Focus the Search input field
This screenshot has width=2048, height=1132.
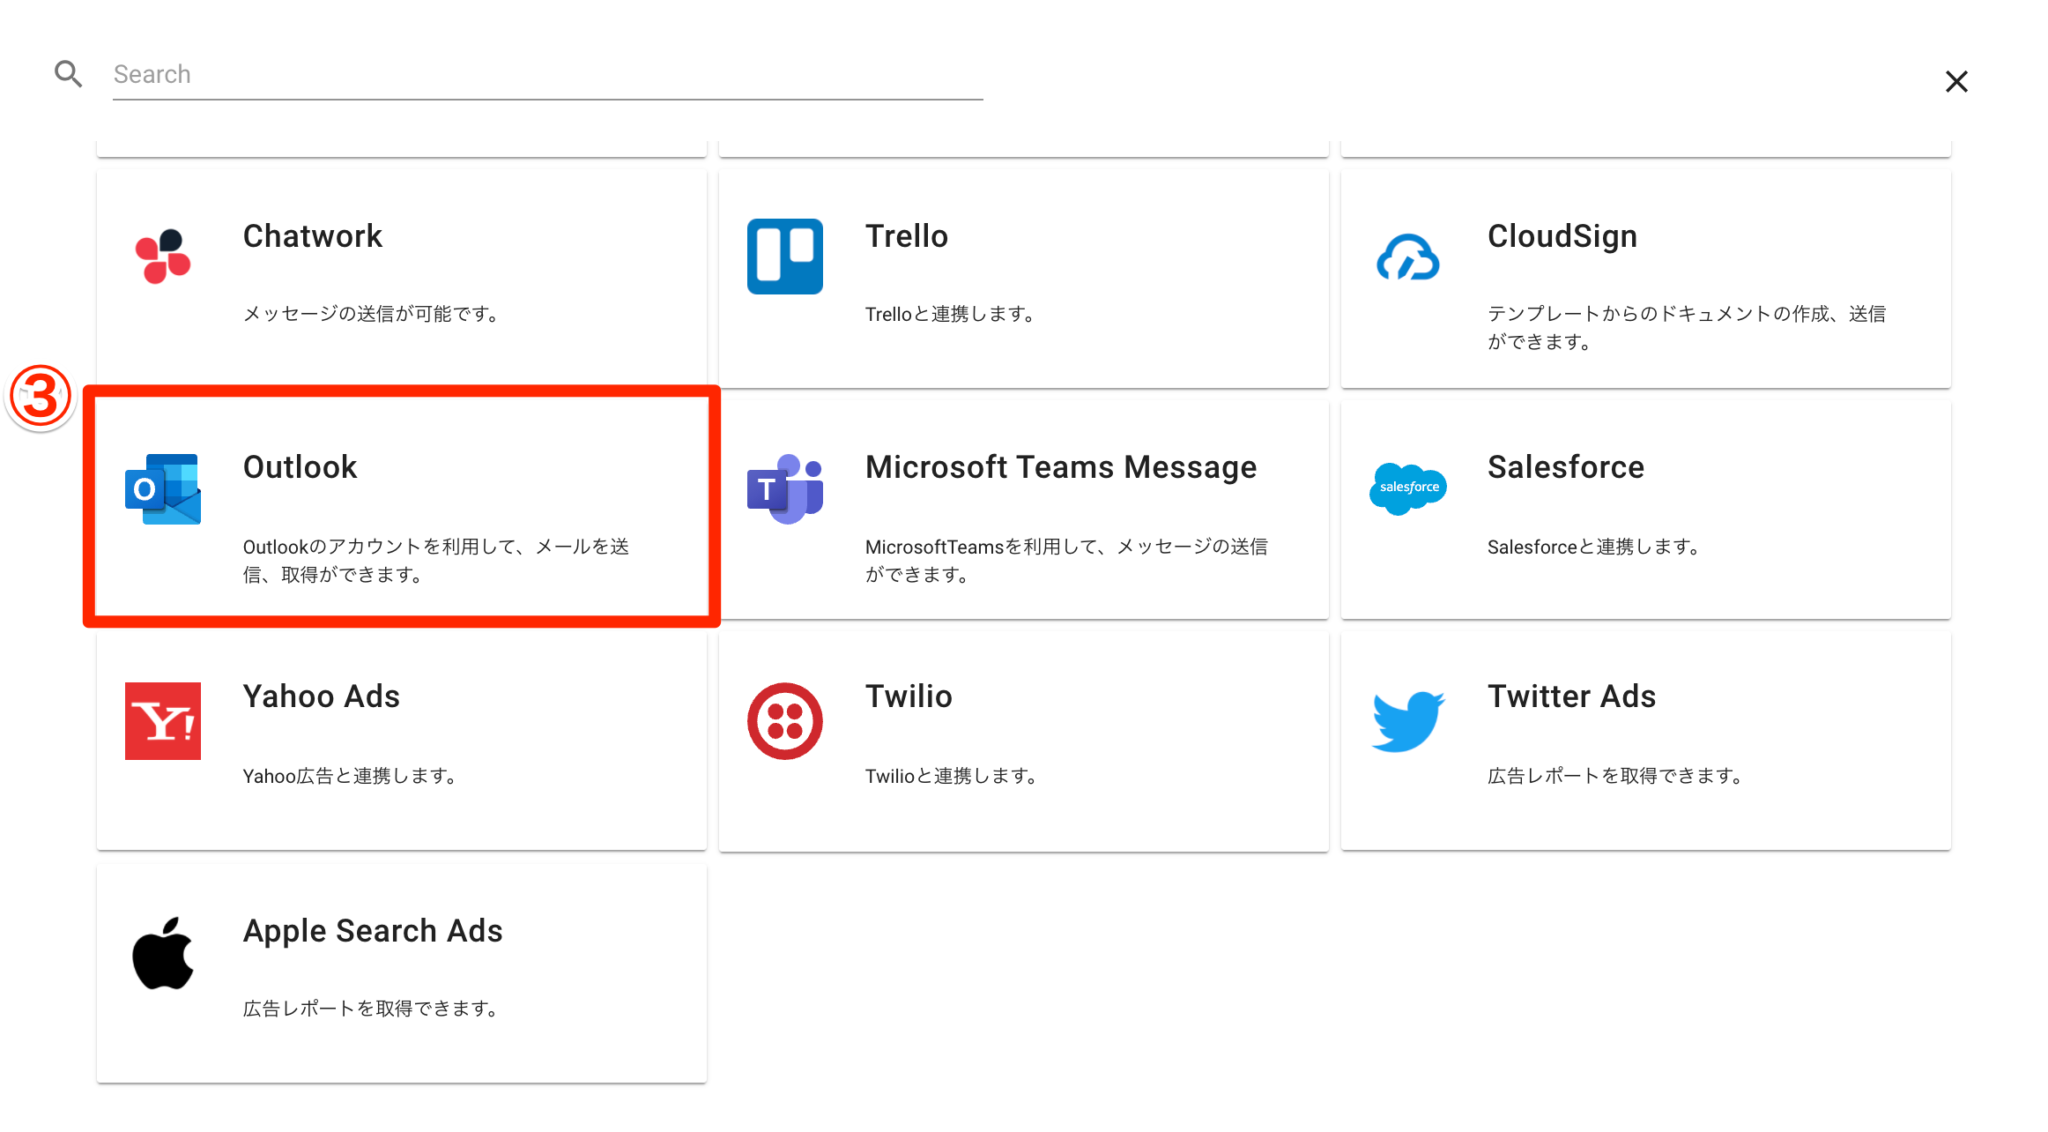pos(547,75)
